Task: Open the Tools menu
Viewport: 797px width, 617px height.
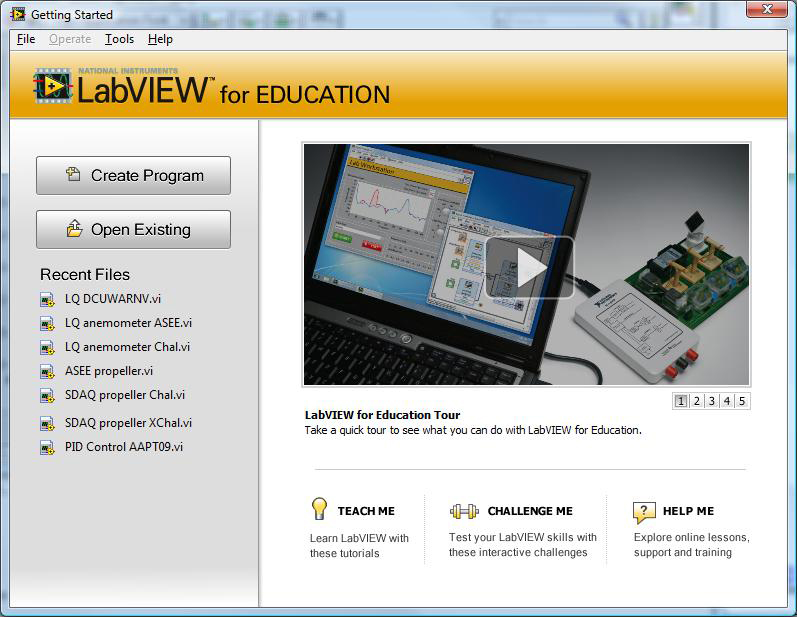Action: (119, 39)
